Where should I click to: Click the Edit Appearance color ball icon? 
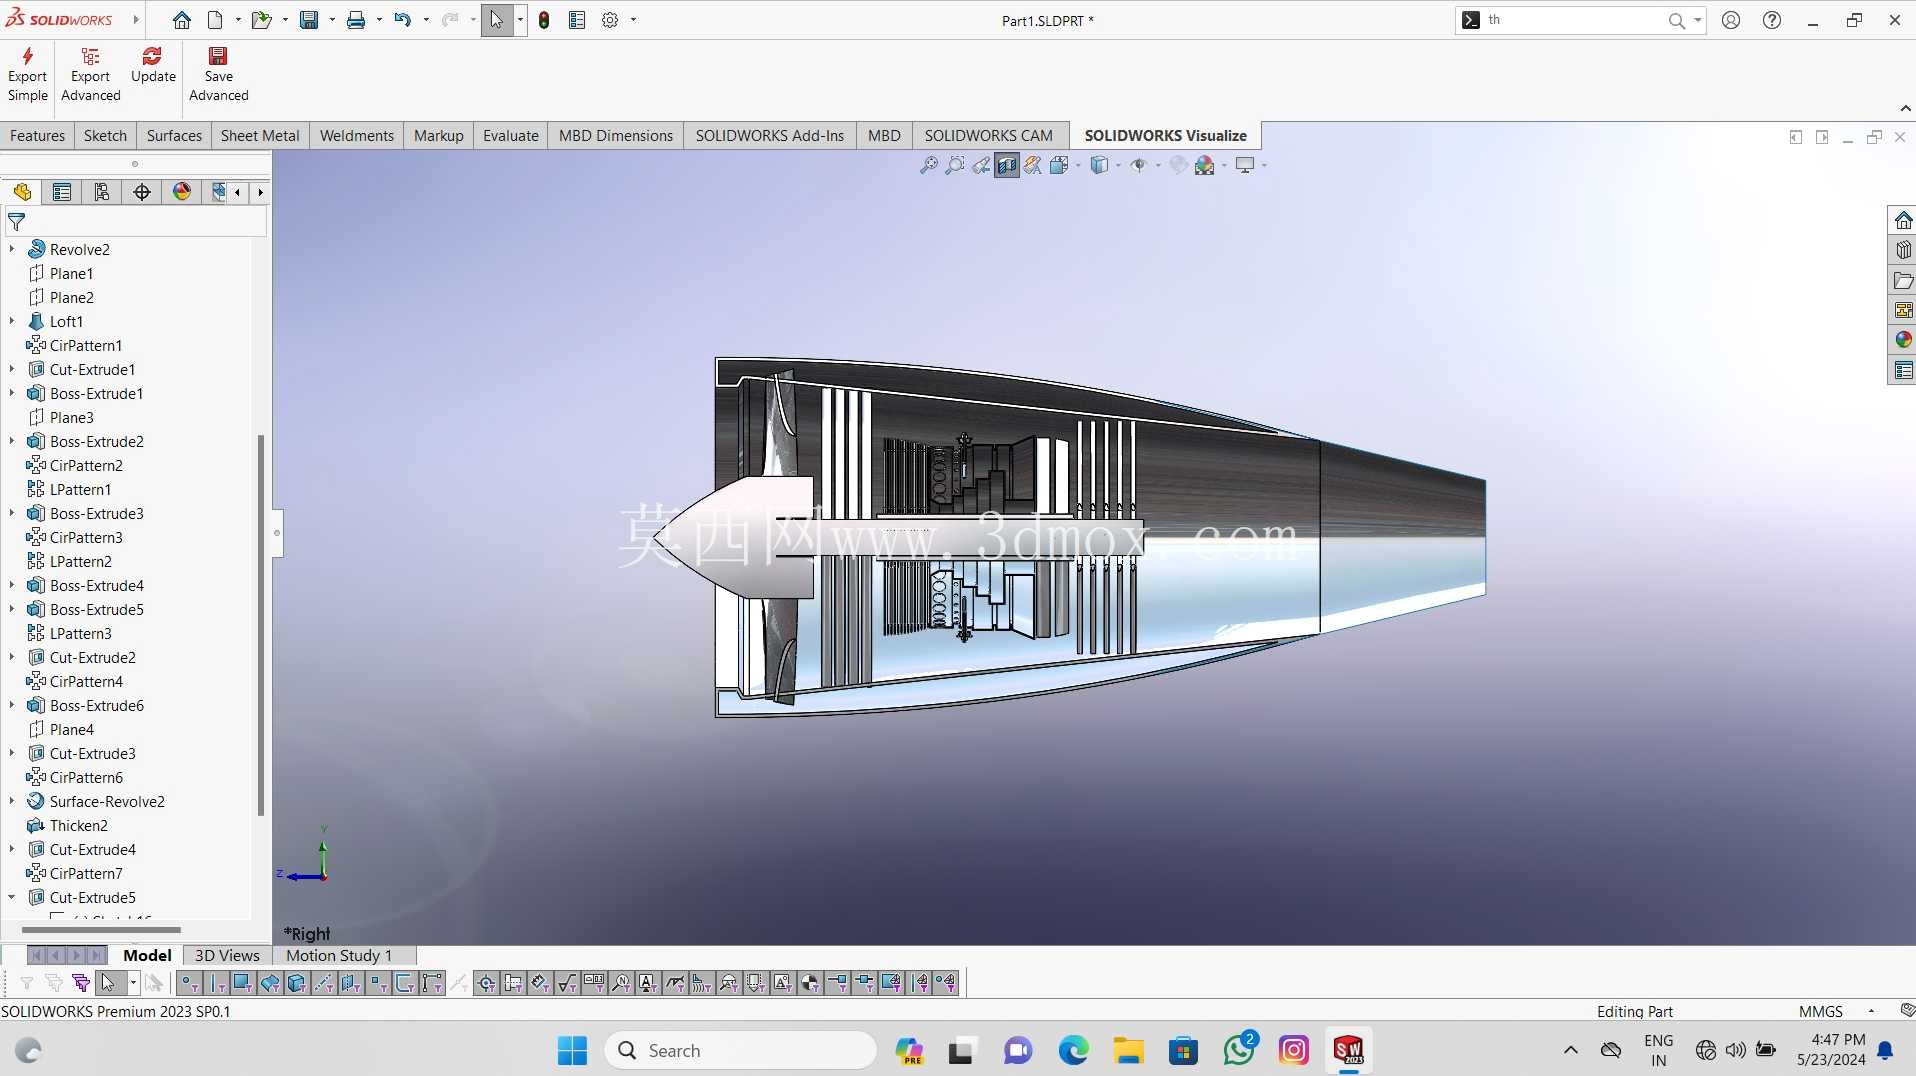coord(1205,165)
